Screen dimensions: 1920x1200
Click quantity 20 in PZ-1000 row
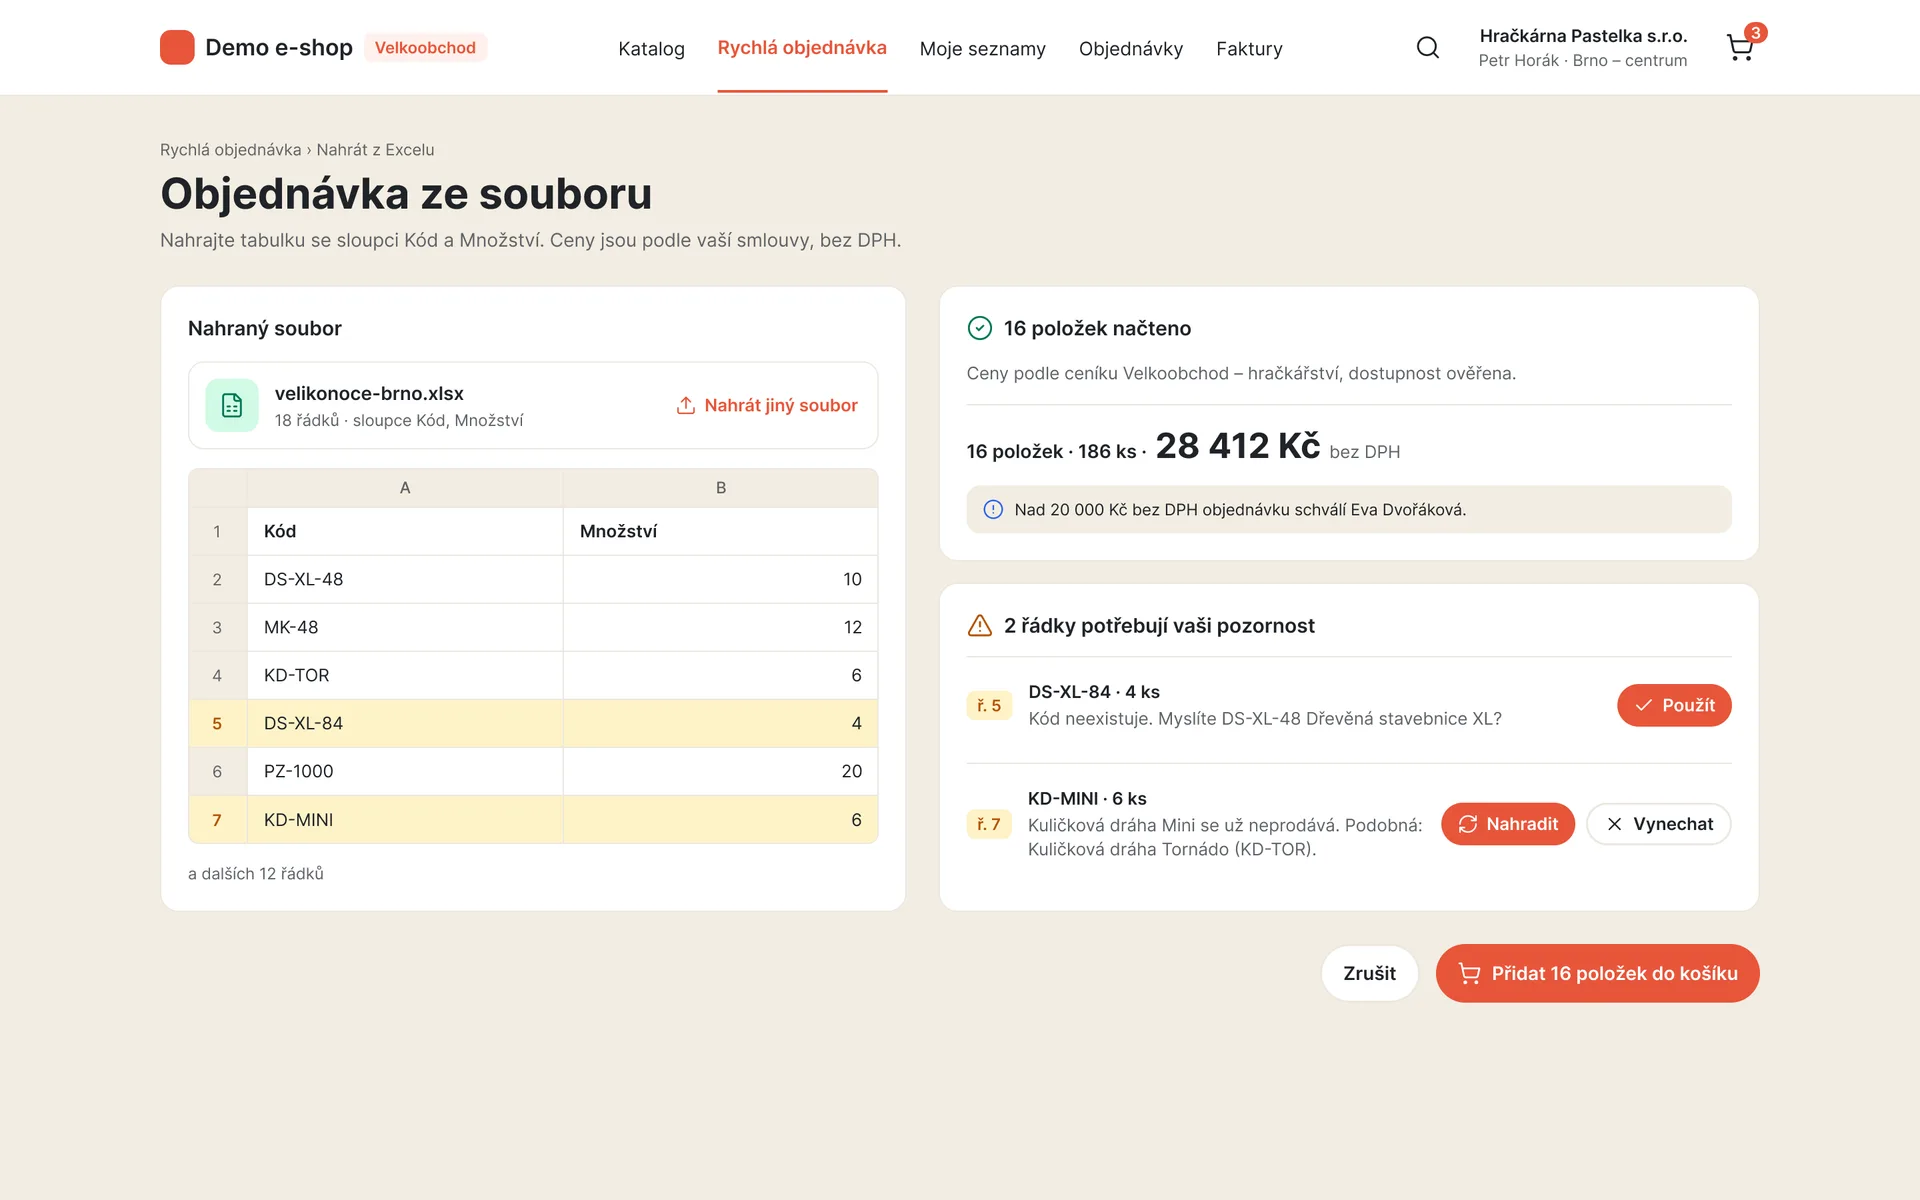tap(720, 772)
